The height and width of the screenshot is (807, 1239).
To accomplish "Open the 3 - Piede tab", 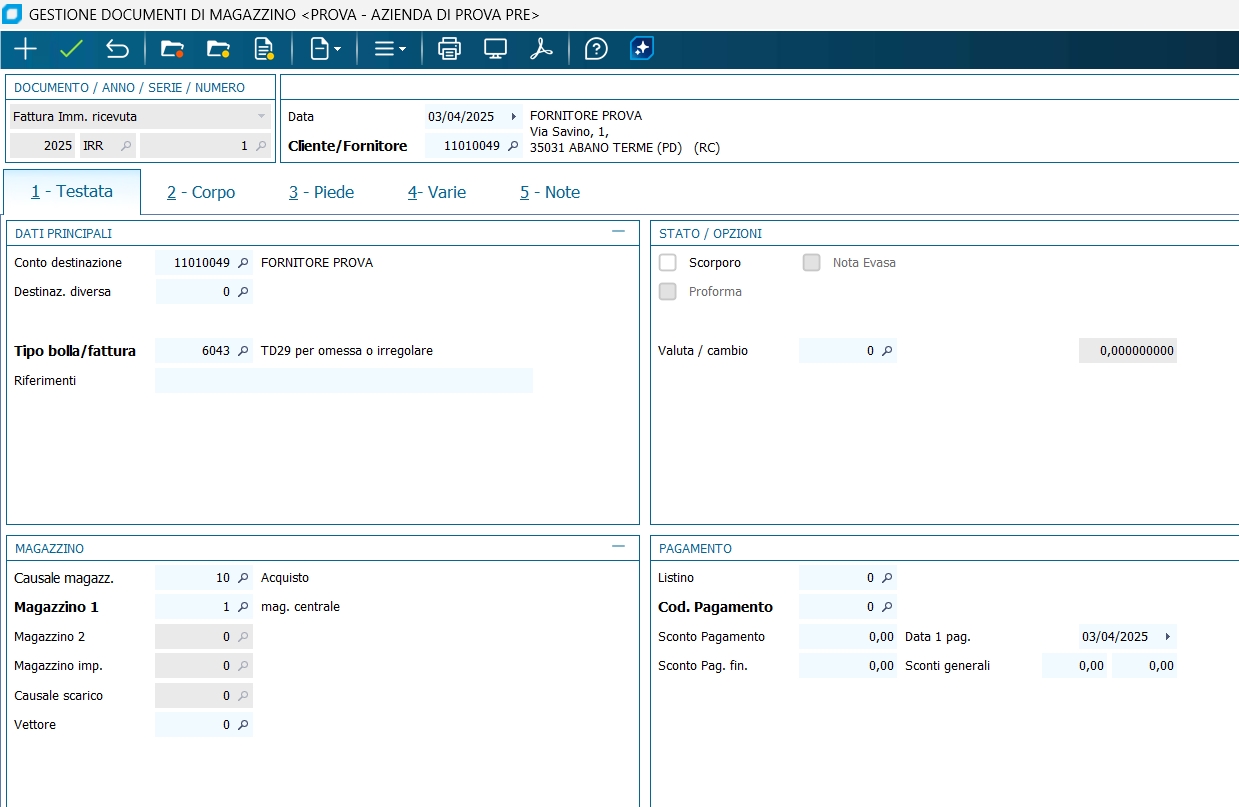I will pyautogui.click(x=321, y=192).
